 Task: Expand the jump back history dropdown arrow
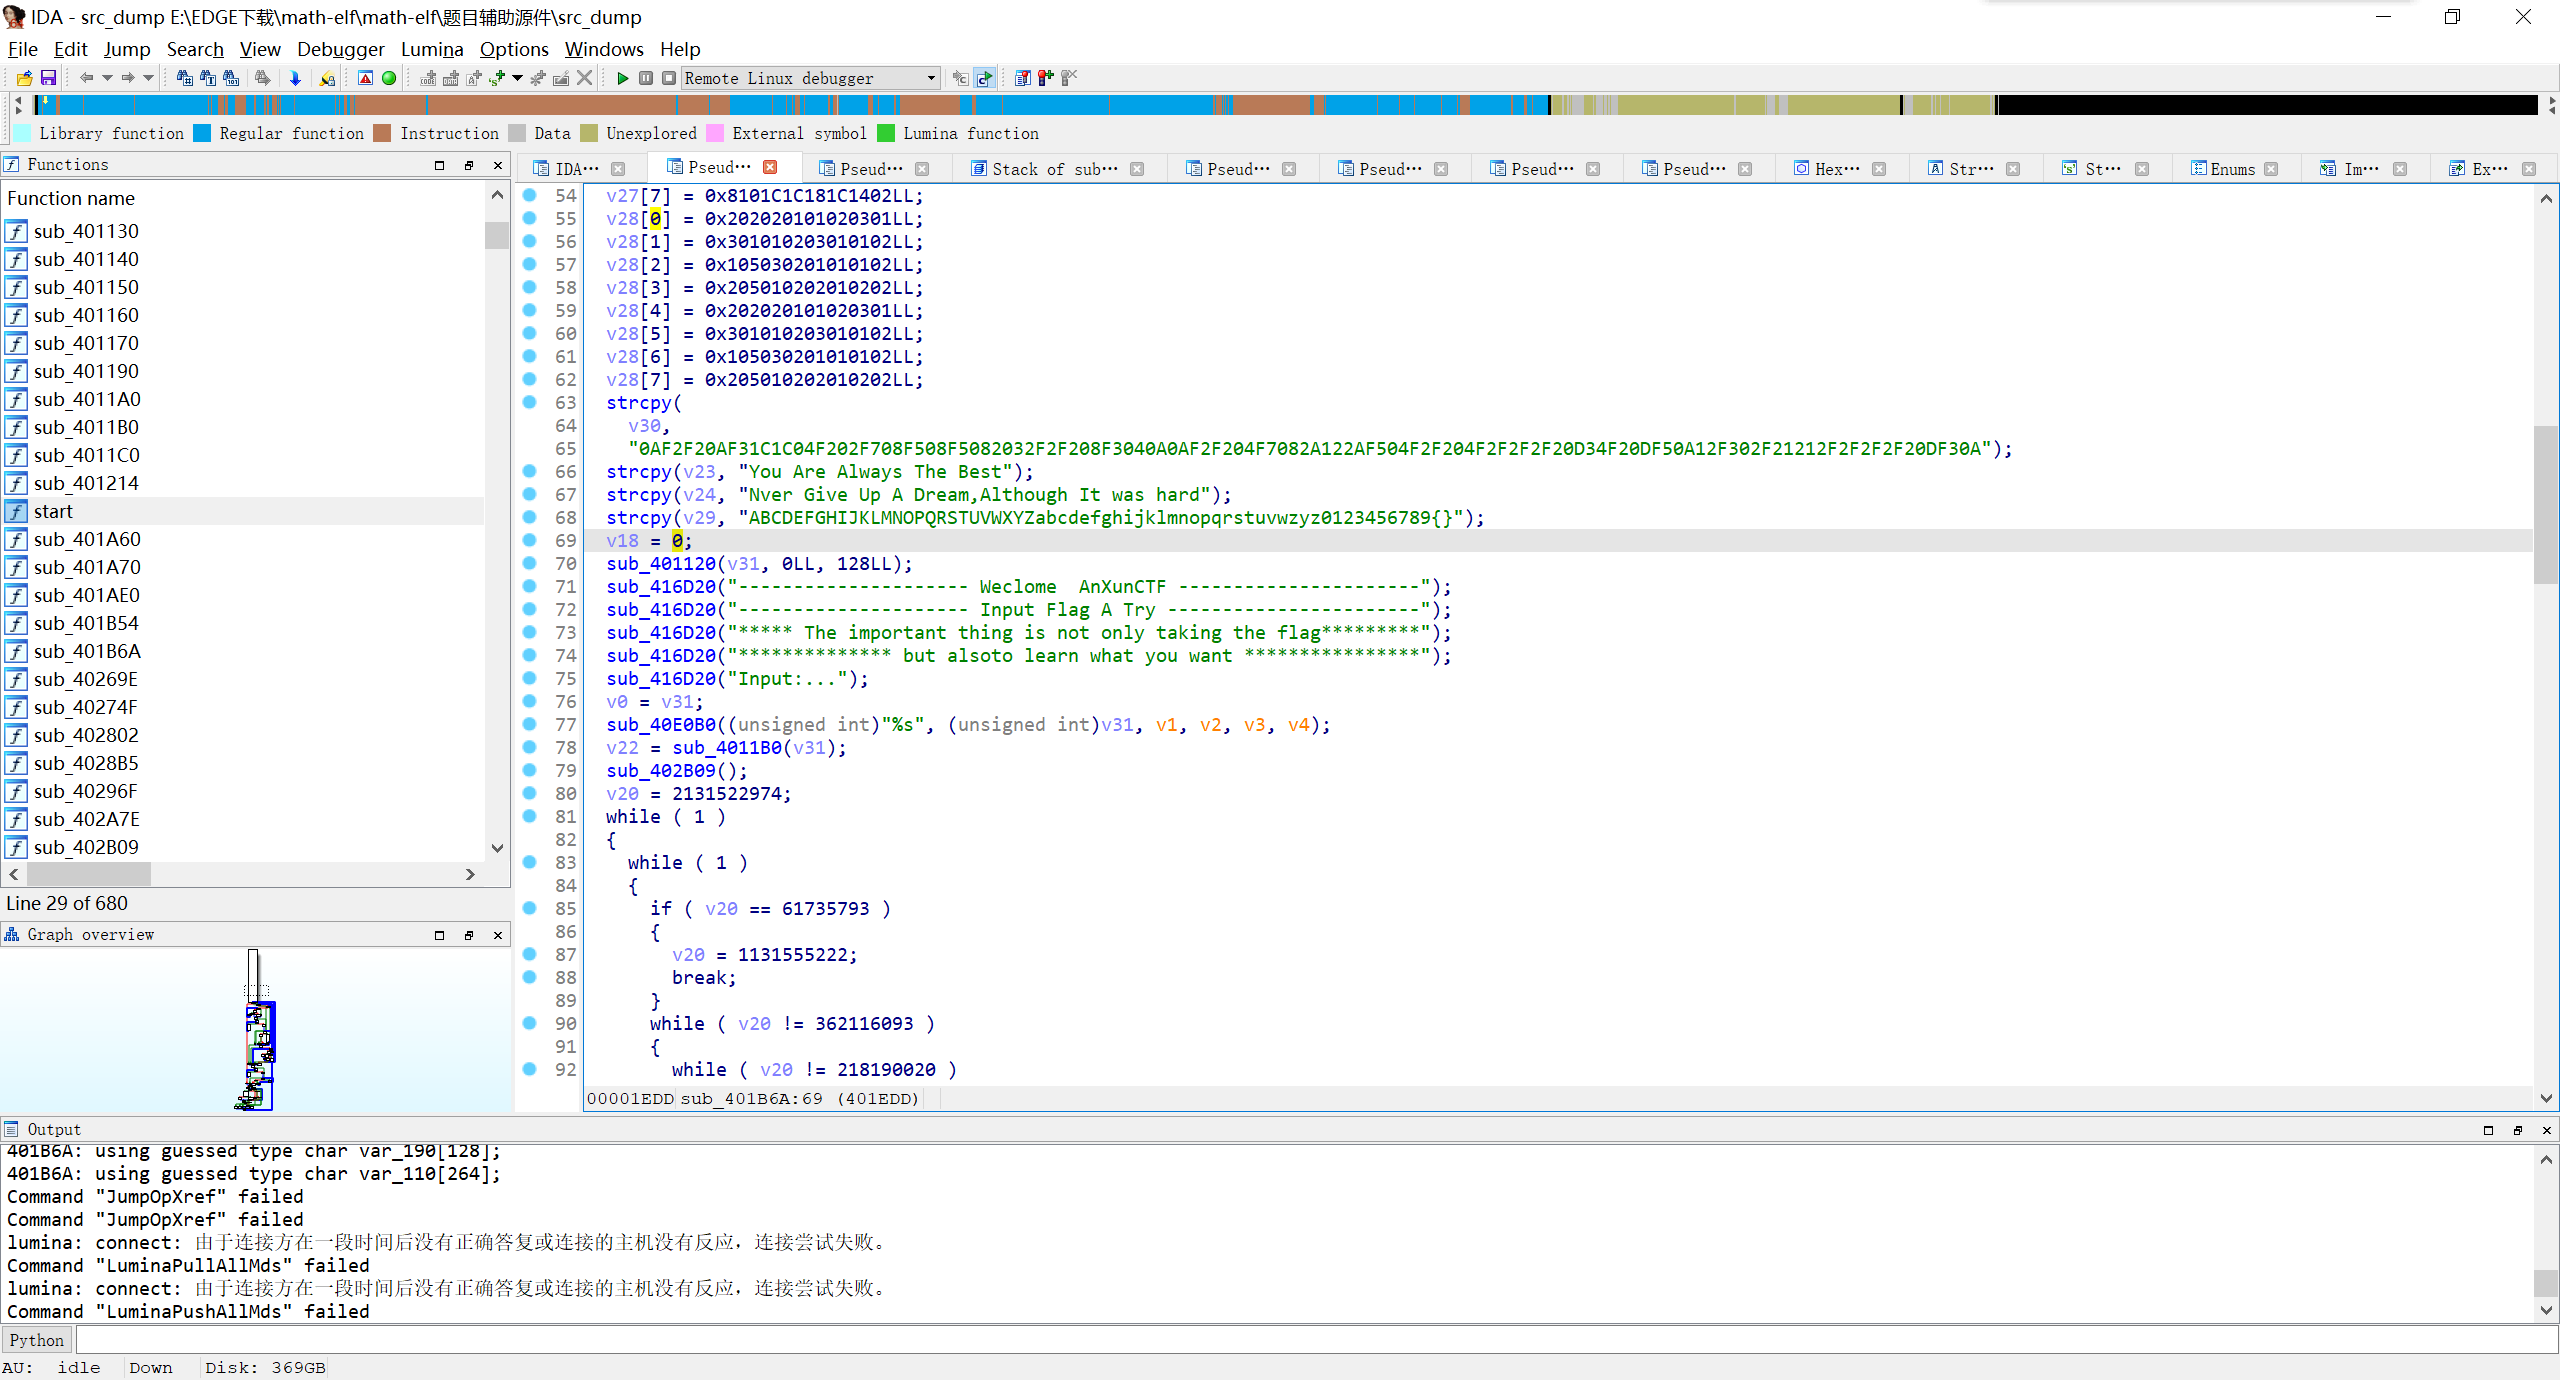tap(107, 78)
